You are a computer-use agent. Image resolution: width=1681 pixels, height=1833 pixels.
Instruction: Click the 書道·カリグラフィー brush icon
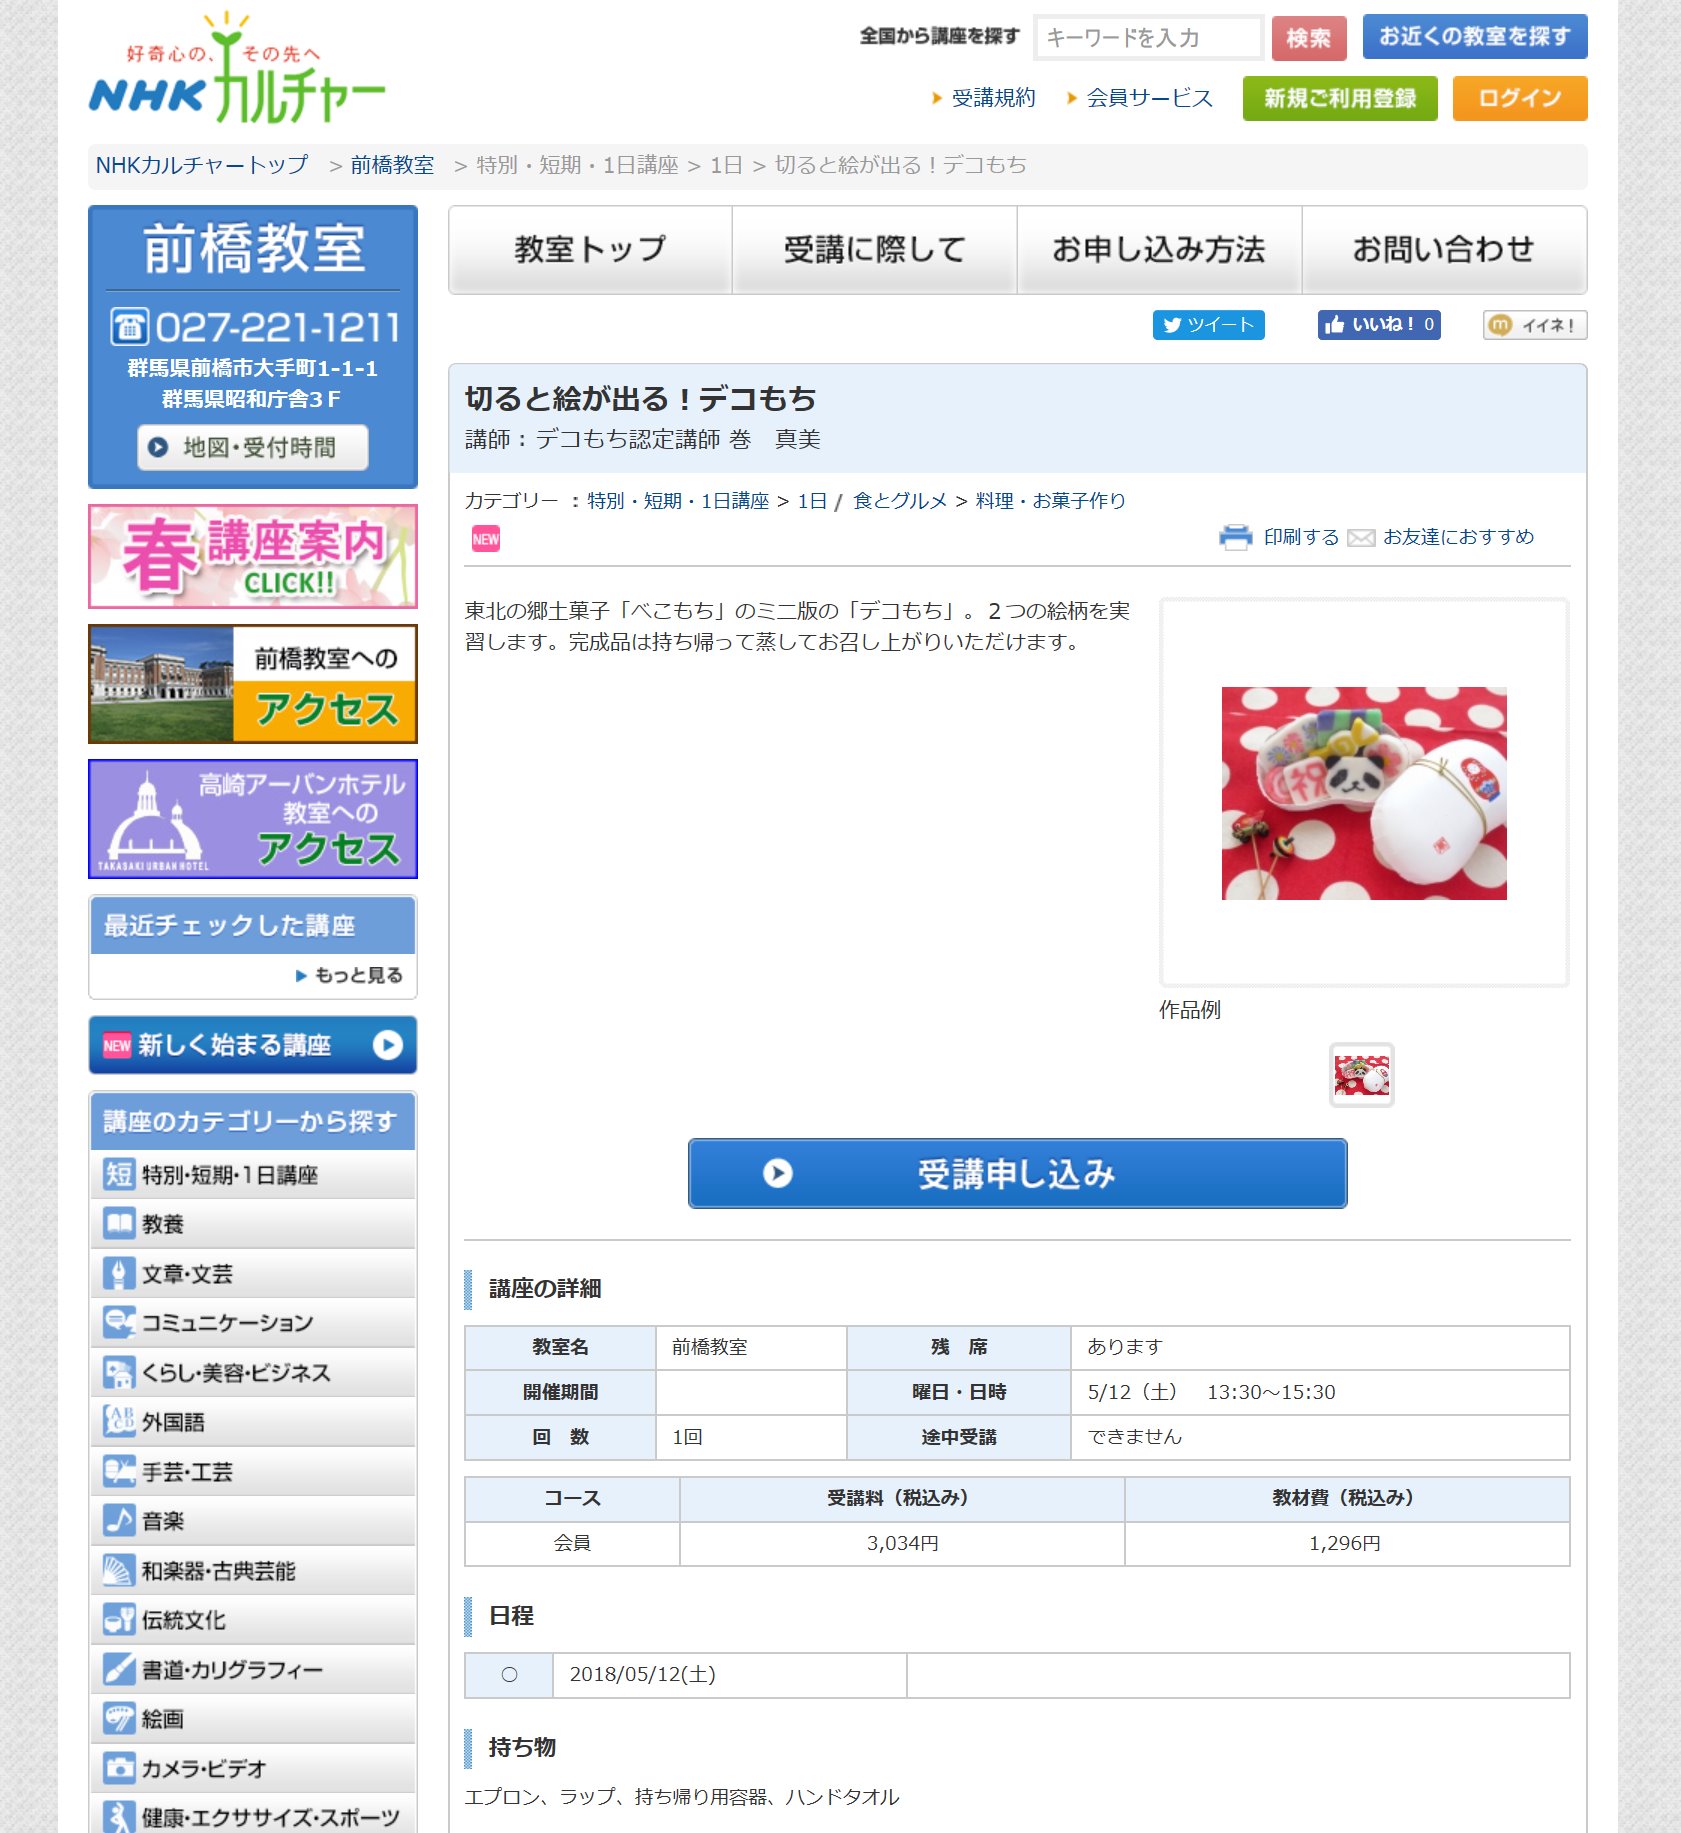point(119,1669)
